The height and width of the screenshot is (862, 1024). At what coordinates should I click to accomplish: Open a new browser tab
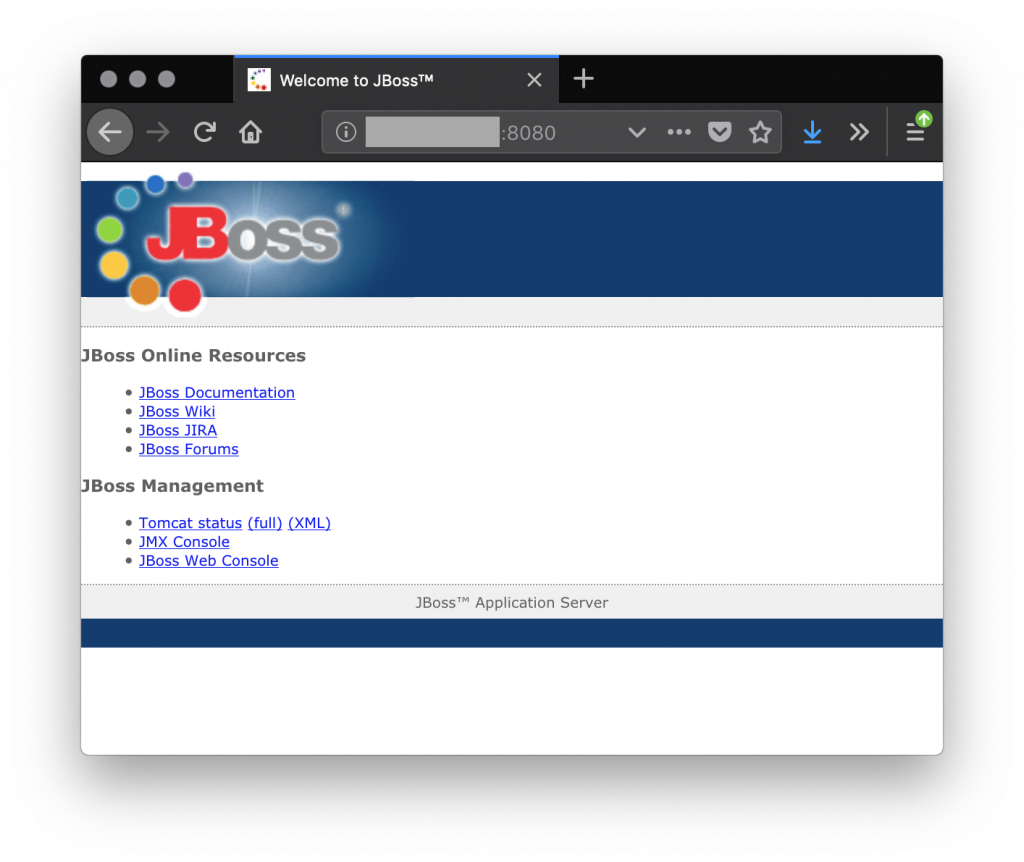(x=583, y=79)
